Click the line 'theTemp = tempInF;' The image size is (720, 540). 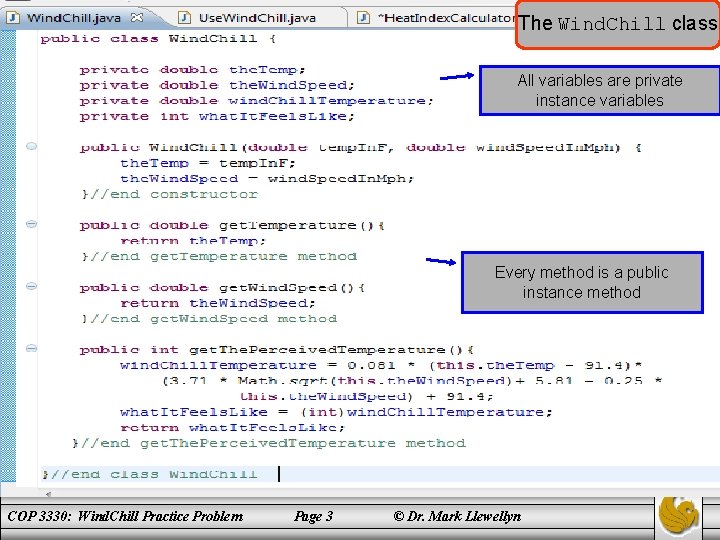[208, 163]
